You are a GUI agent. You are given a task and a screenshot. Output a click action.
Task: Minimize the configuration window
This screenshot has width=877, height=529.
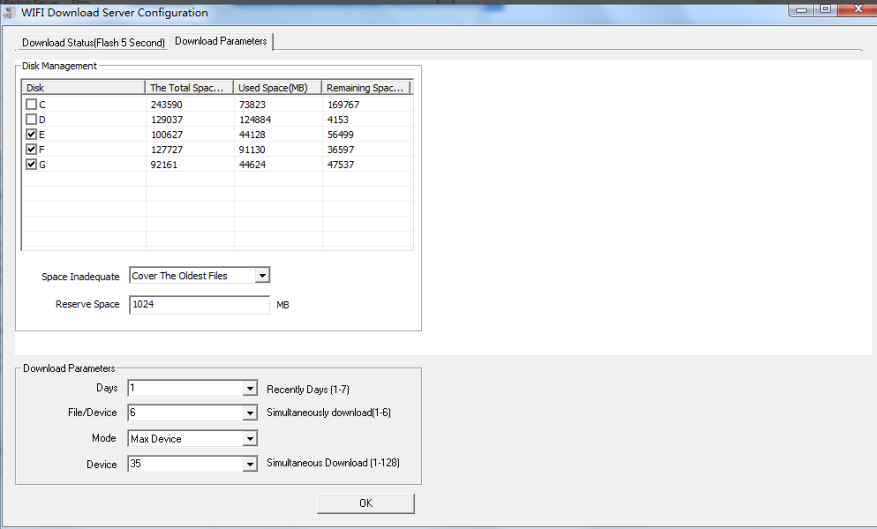click(x=801, y=10)
